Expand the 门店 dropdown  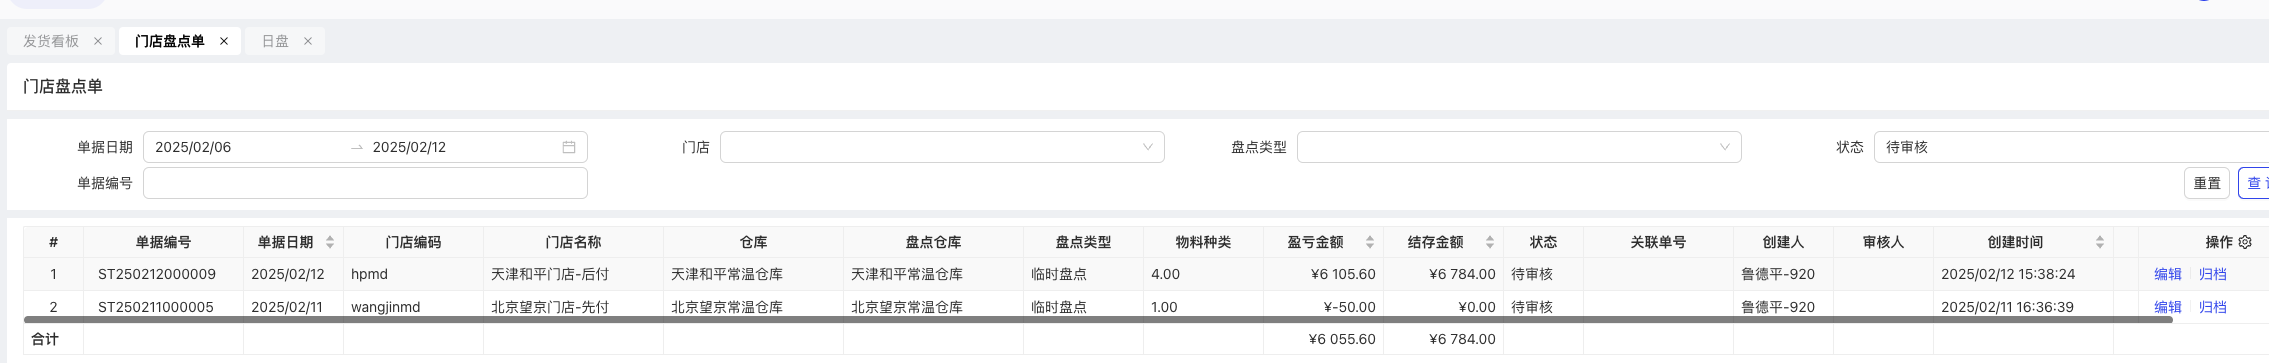(942, 147)
